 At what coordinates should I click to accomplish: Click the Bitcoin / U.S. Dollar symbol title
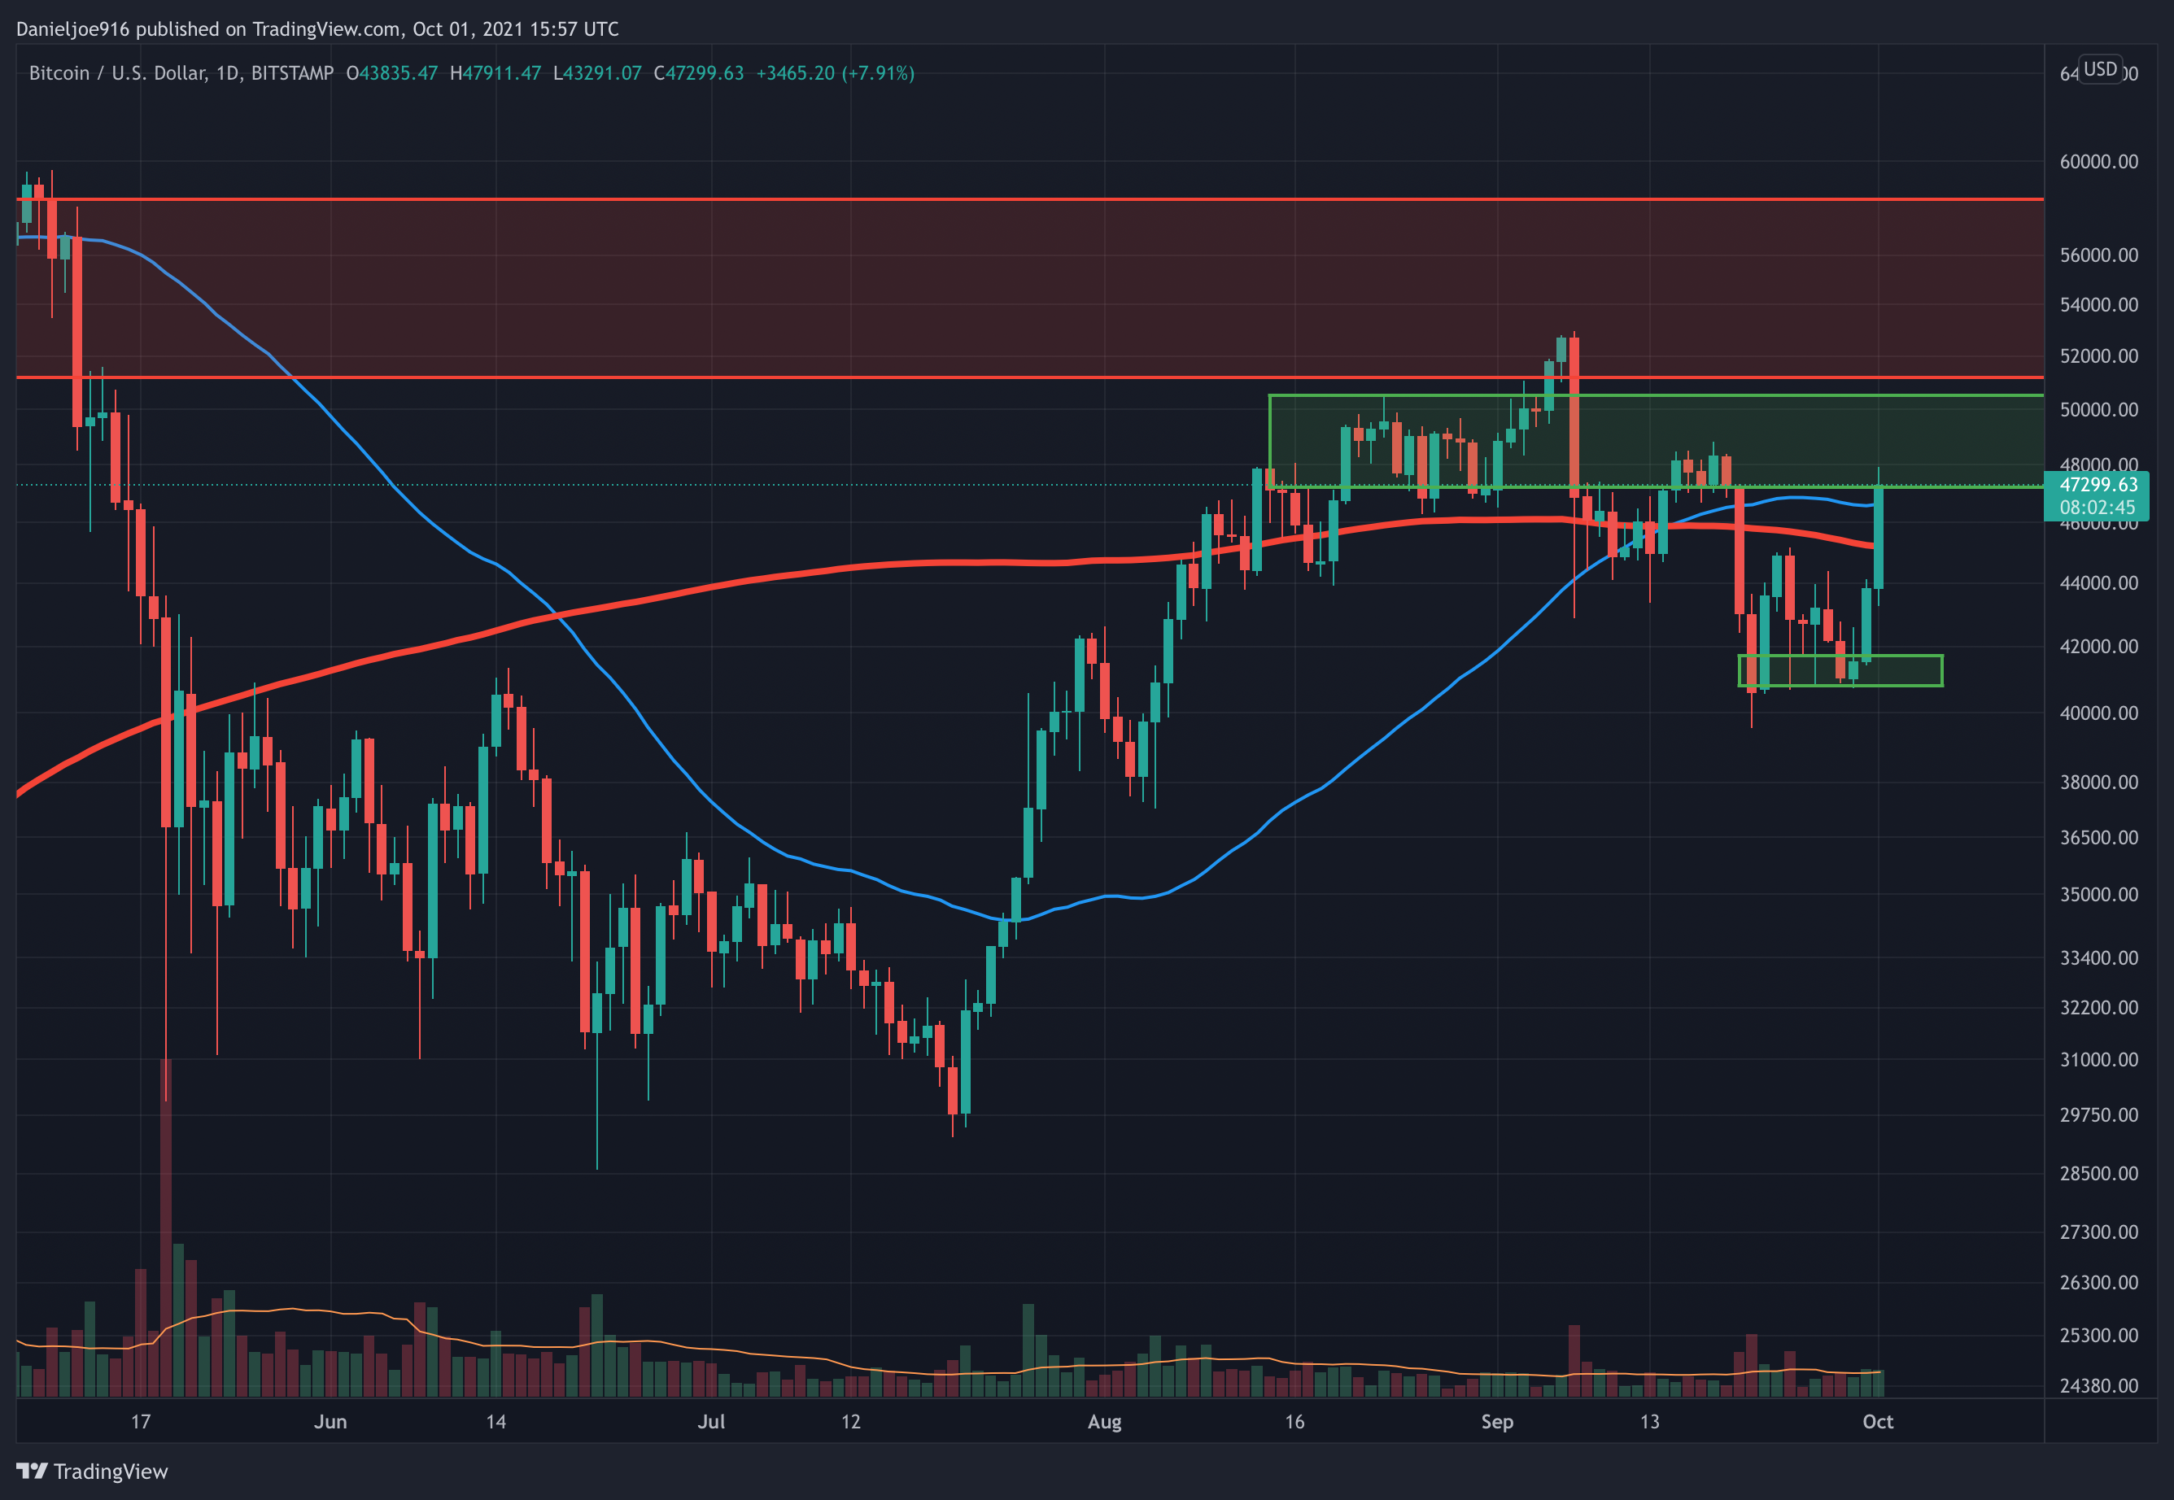point(181,73)
